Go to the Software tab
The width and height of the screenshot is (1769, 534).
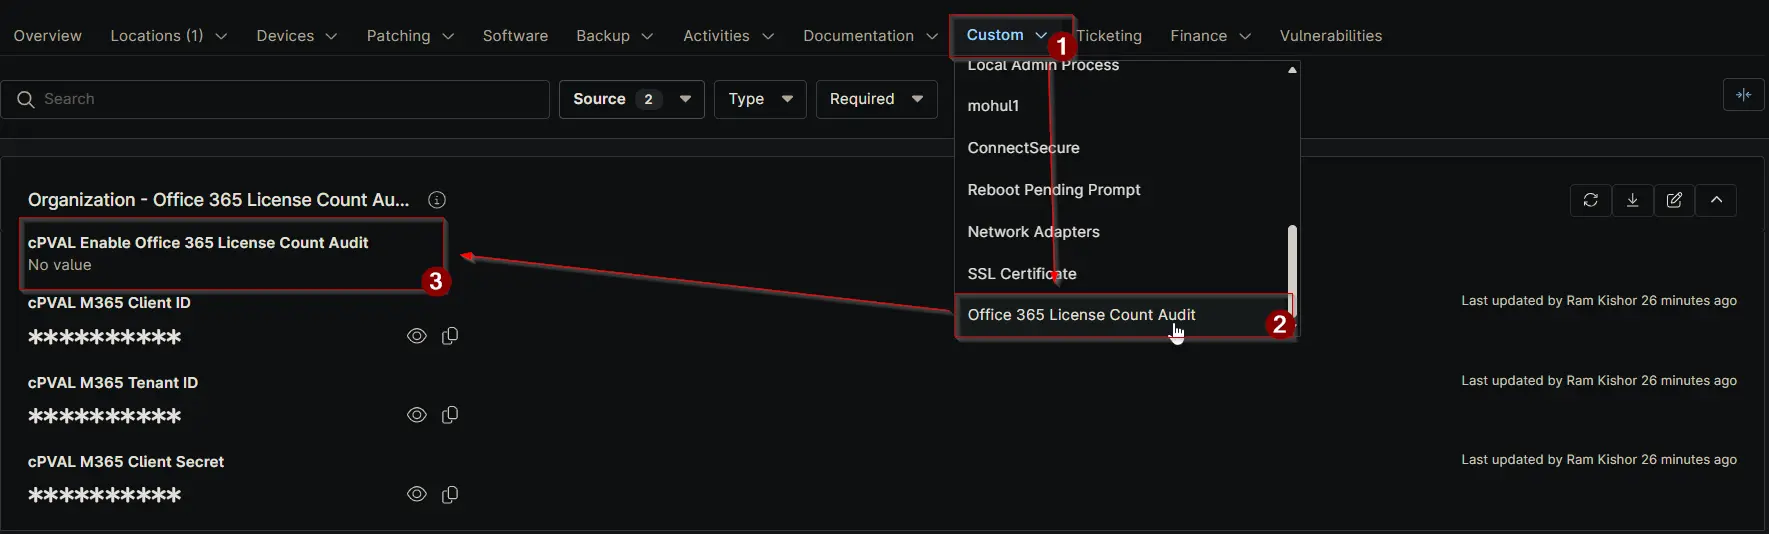click(515, 36)
